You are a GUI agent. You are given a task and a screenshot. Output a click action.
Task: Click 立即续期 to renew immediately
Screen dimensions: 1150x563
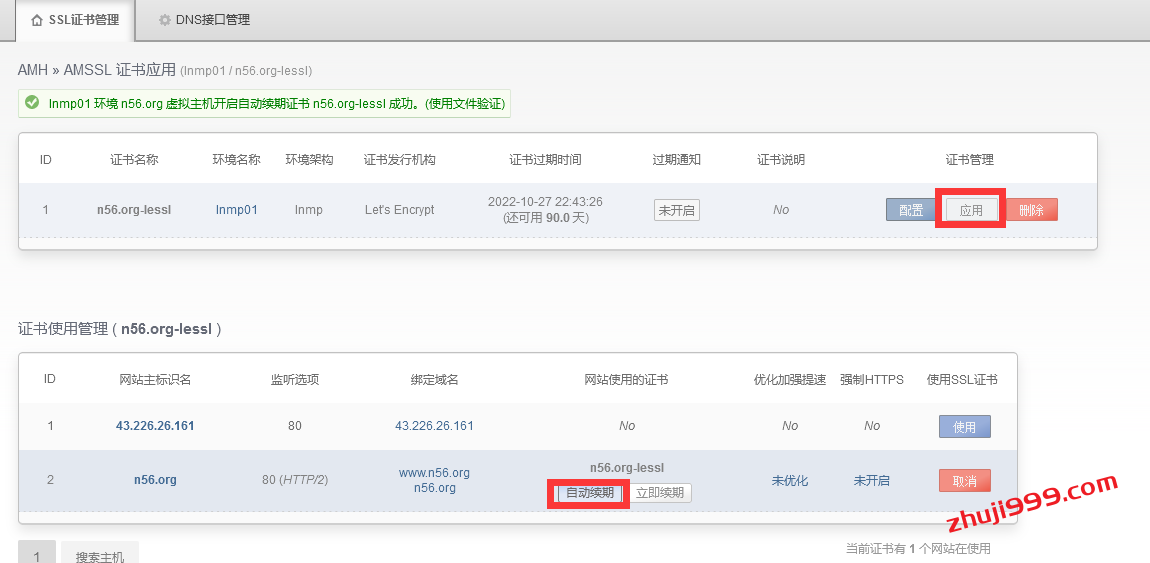660,493
